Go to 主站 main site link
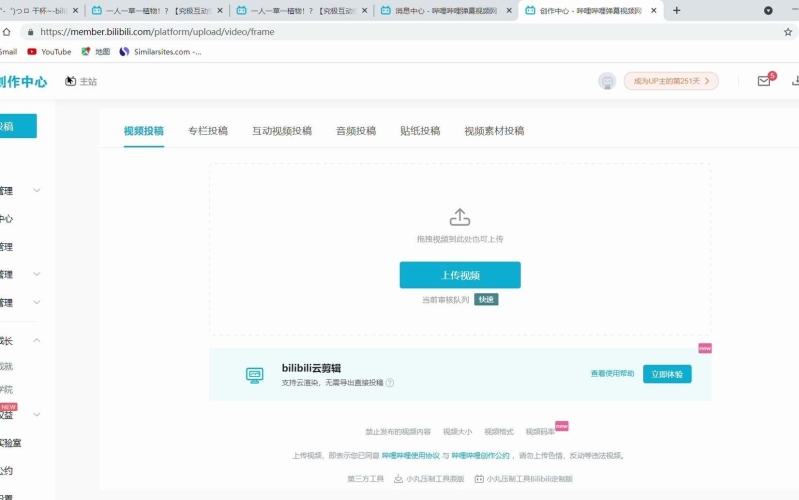Image resolution: width=799 pixels, height=500 pixels. [88, 82]
